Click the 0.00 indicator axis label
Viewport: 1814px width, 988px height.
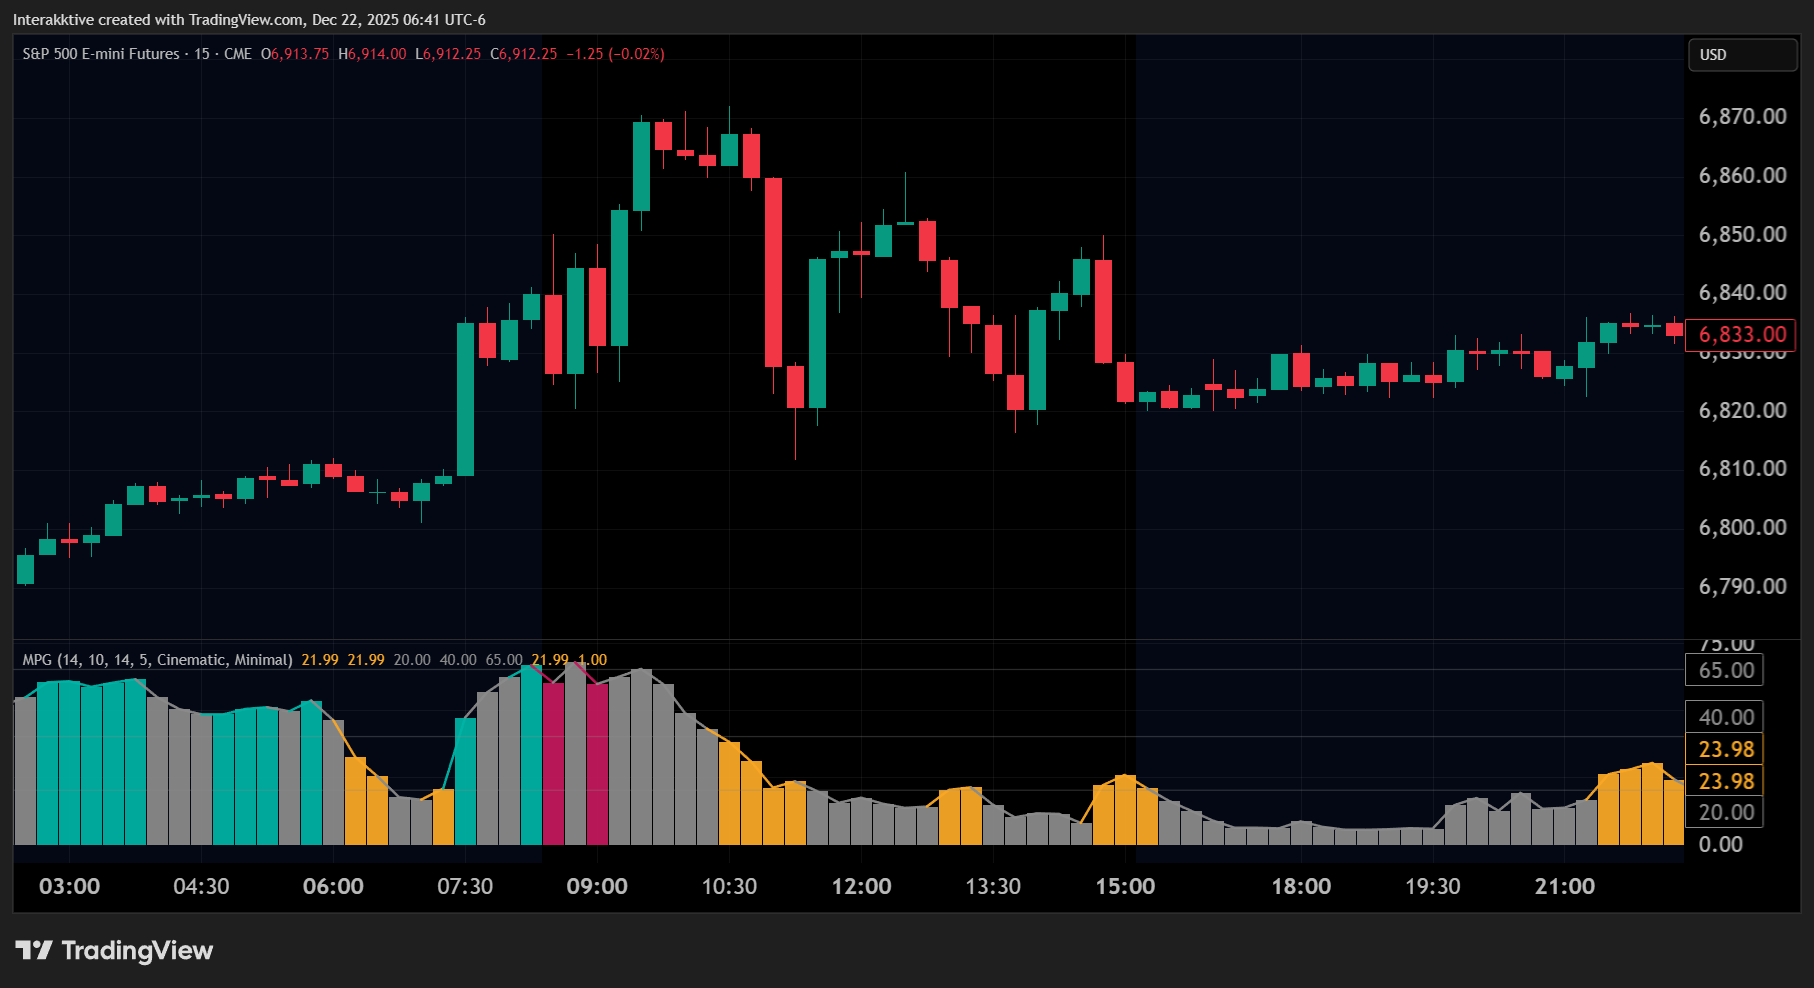pos(1720,845)
